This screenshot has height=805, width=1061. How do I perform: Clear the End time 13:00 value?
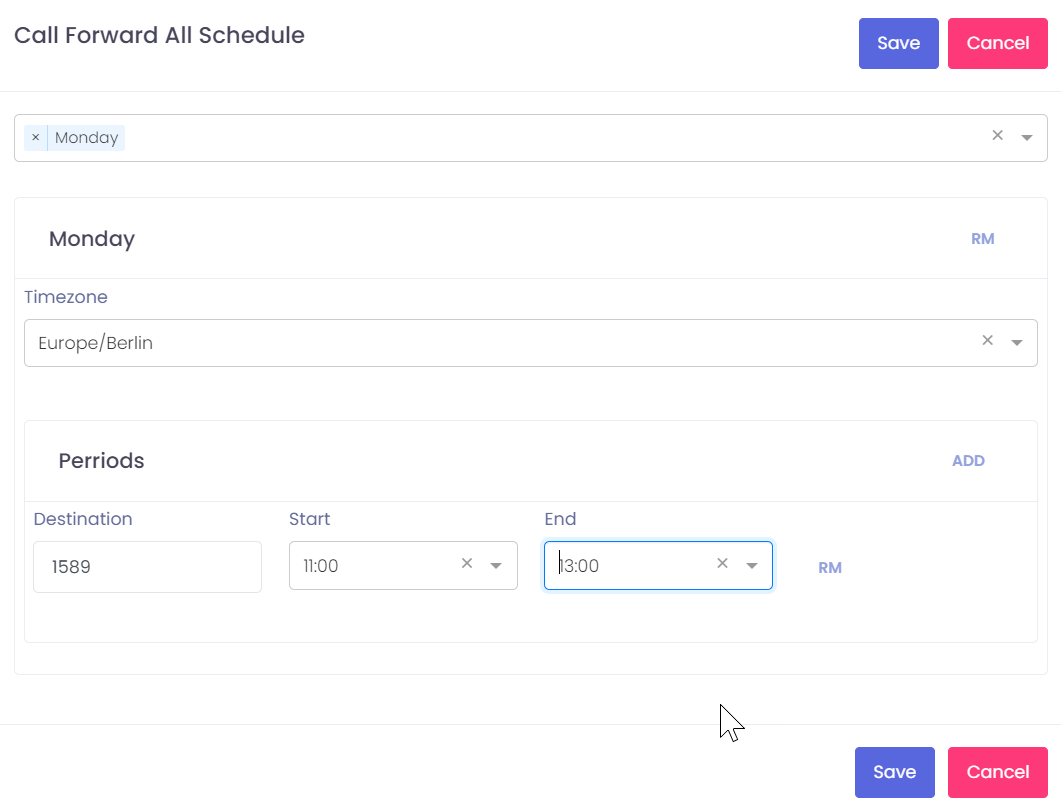[722, 564]
